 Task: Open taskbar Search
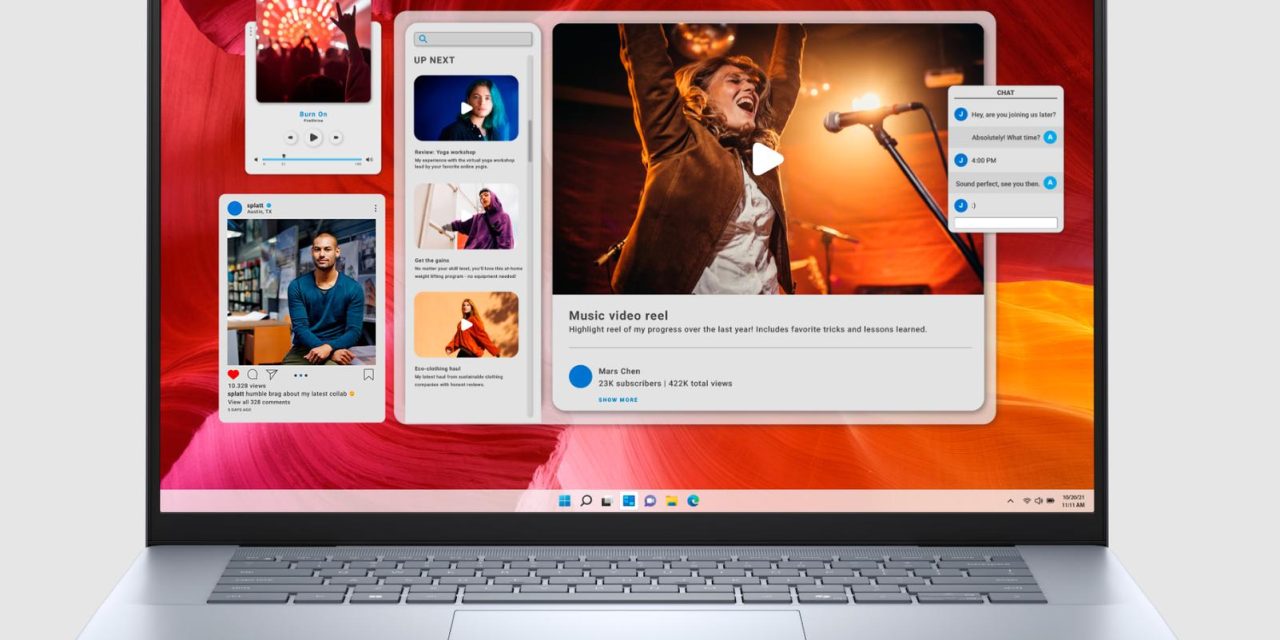586,500
